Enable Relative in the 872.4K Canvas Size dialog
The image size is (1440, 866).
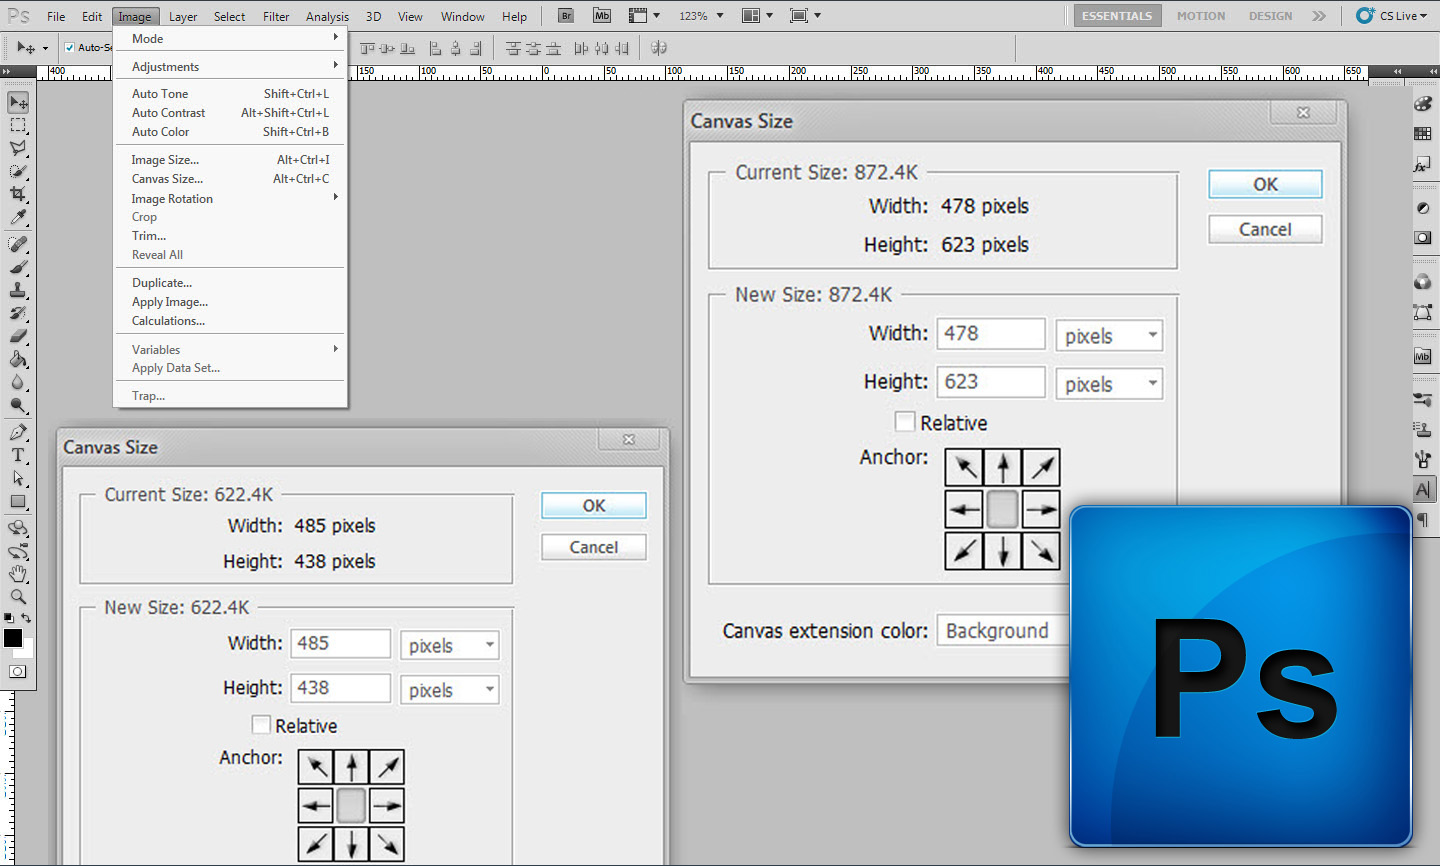pos(905,422)
